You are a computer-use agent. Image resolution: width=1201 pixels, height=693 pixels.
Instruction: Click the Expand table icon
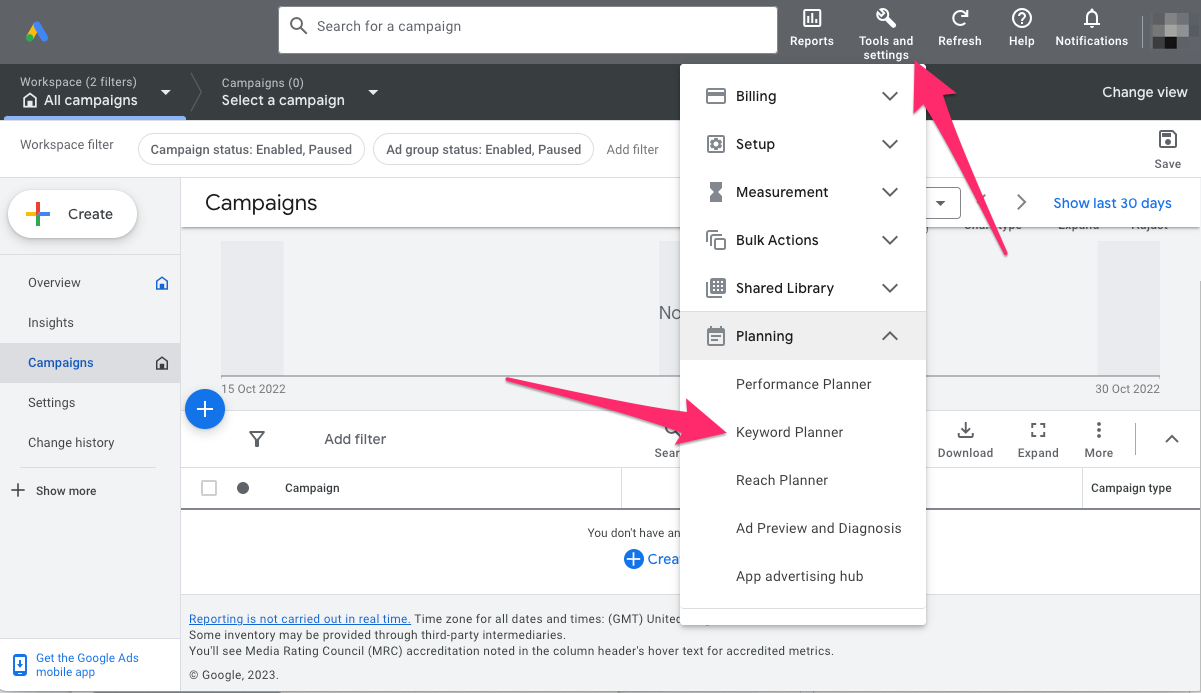[x=1038, y=430]
